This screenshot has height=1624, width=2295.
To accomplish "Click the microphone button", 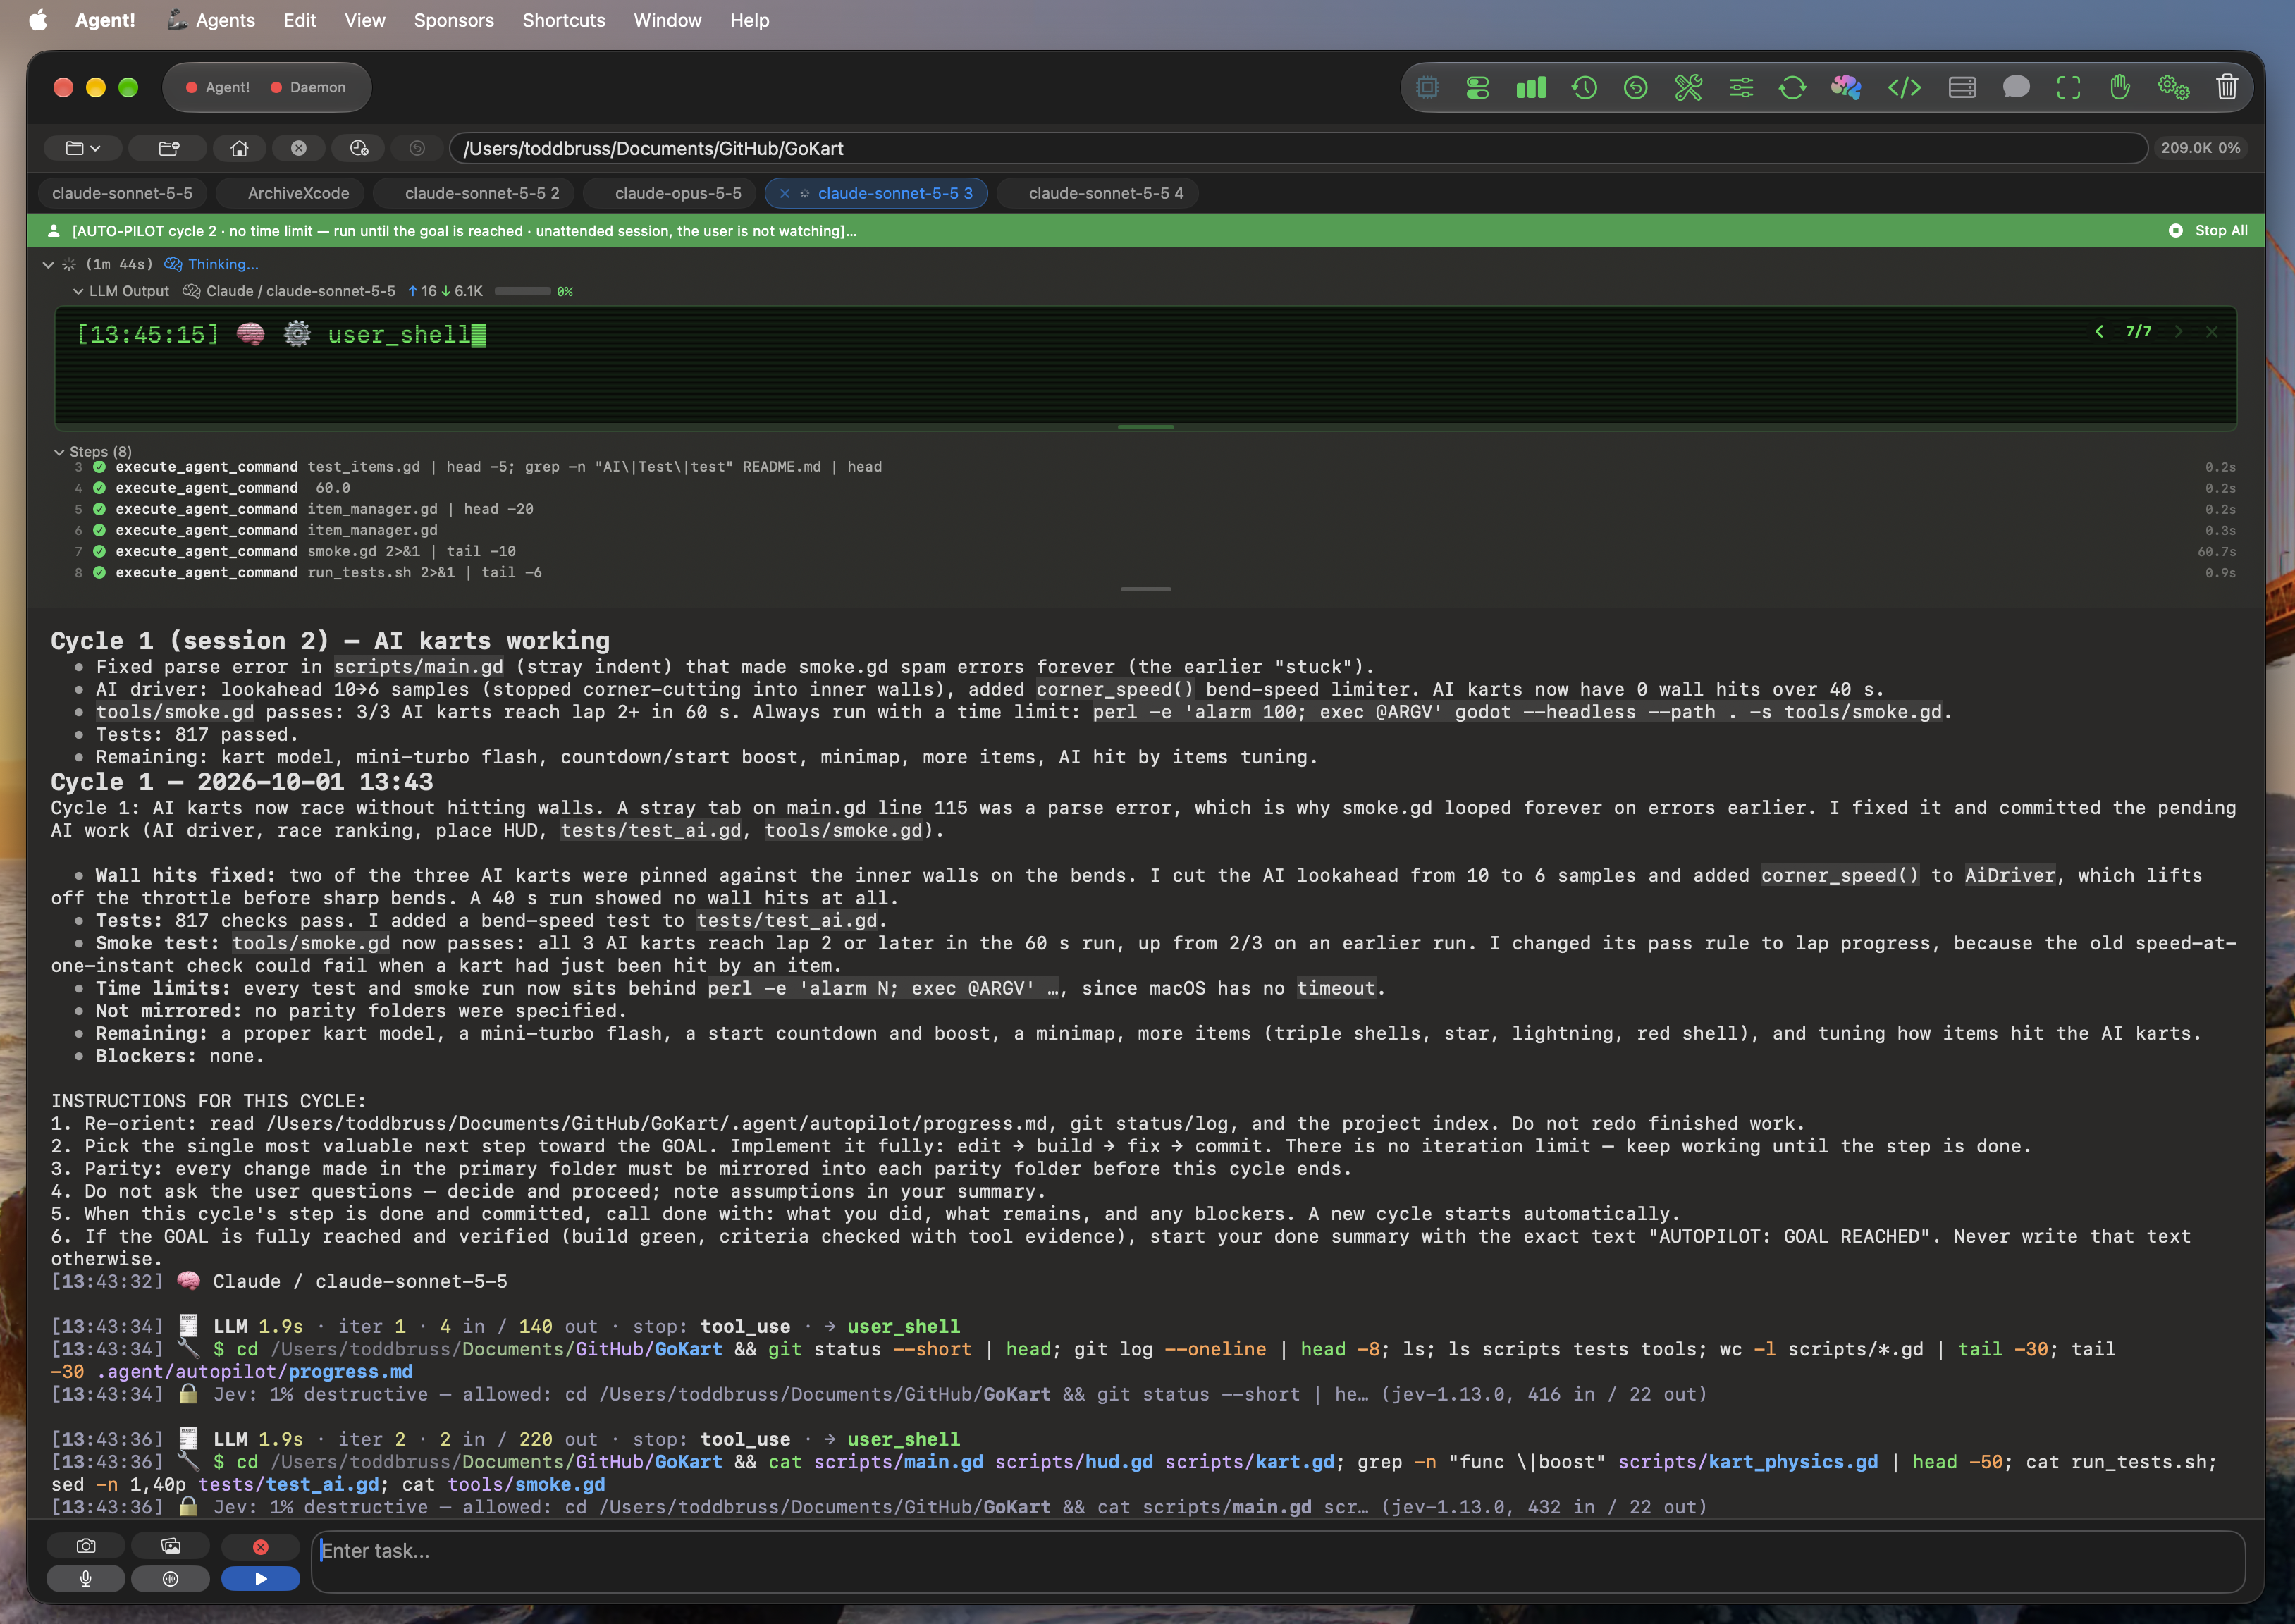I will tap(86, 1578).
